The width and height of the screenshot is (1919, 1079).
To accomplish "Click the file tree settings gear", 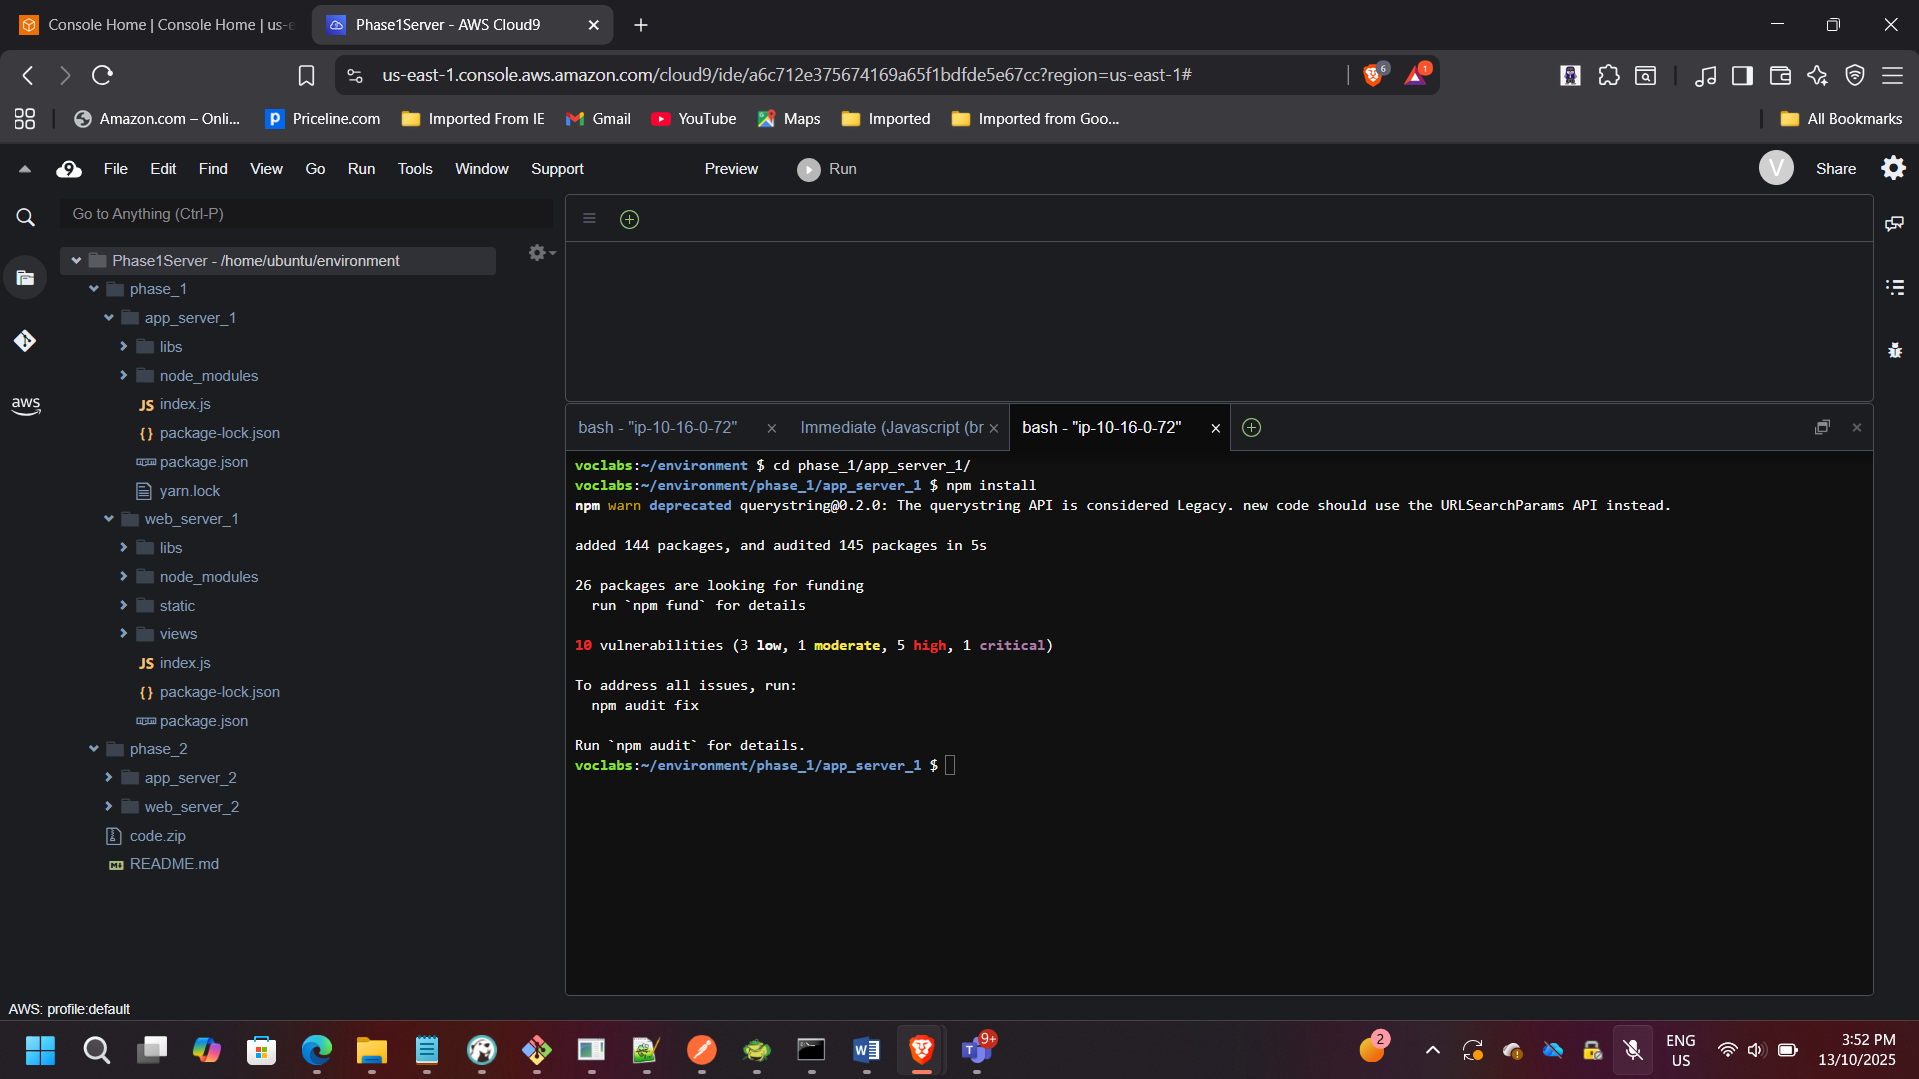I will click(539, 253).
